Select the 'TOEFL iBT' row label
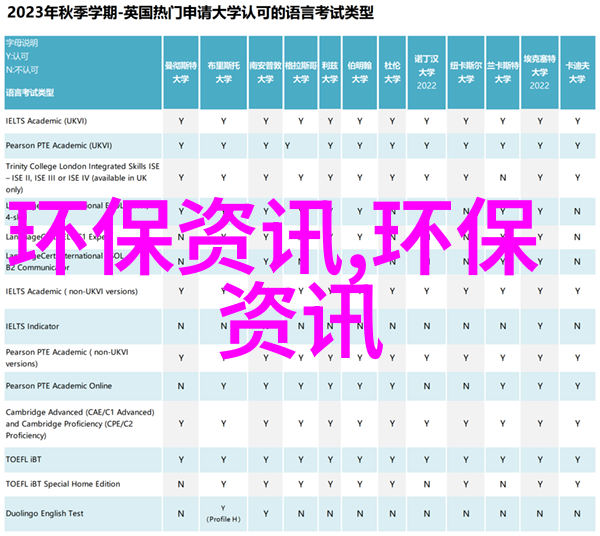 pos(24,459)
